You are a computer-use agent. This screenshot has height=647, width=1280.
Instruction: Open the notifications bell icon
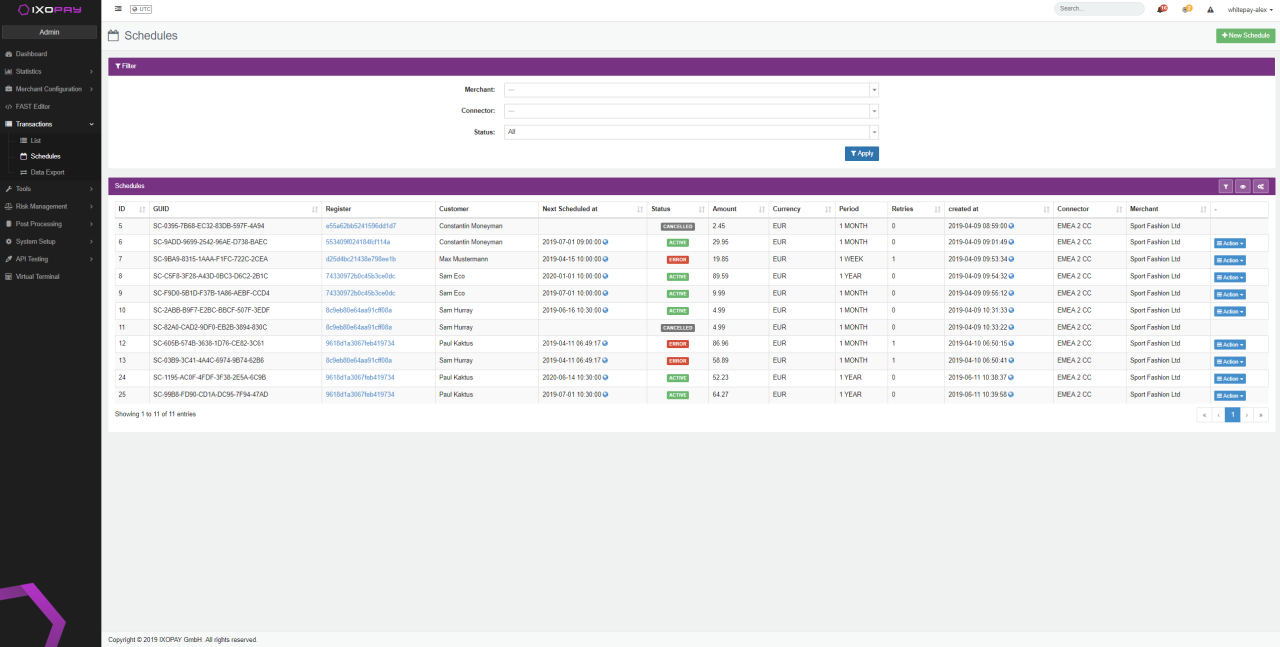click(1162, 9)
